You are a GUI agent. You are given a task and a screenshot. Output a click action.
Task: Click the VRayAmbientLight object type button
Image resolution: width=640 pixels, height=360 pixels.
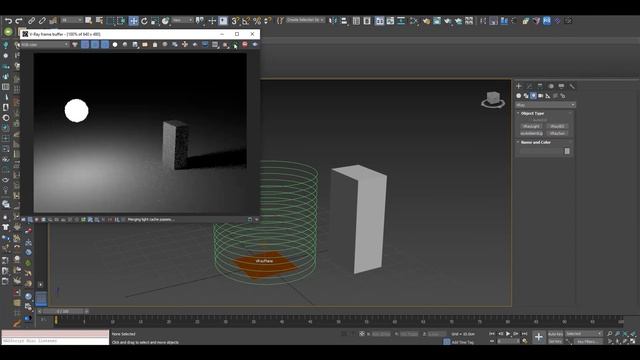pos(531,133)
